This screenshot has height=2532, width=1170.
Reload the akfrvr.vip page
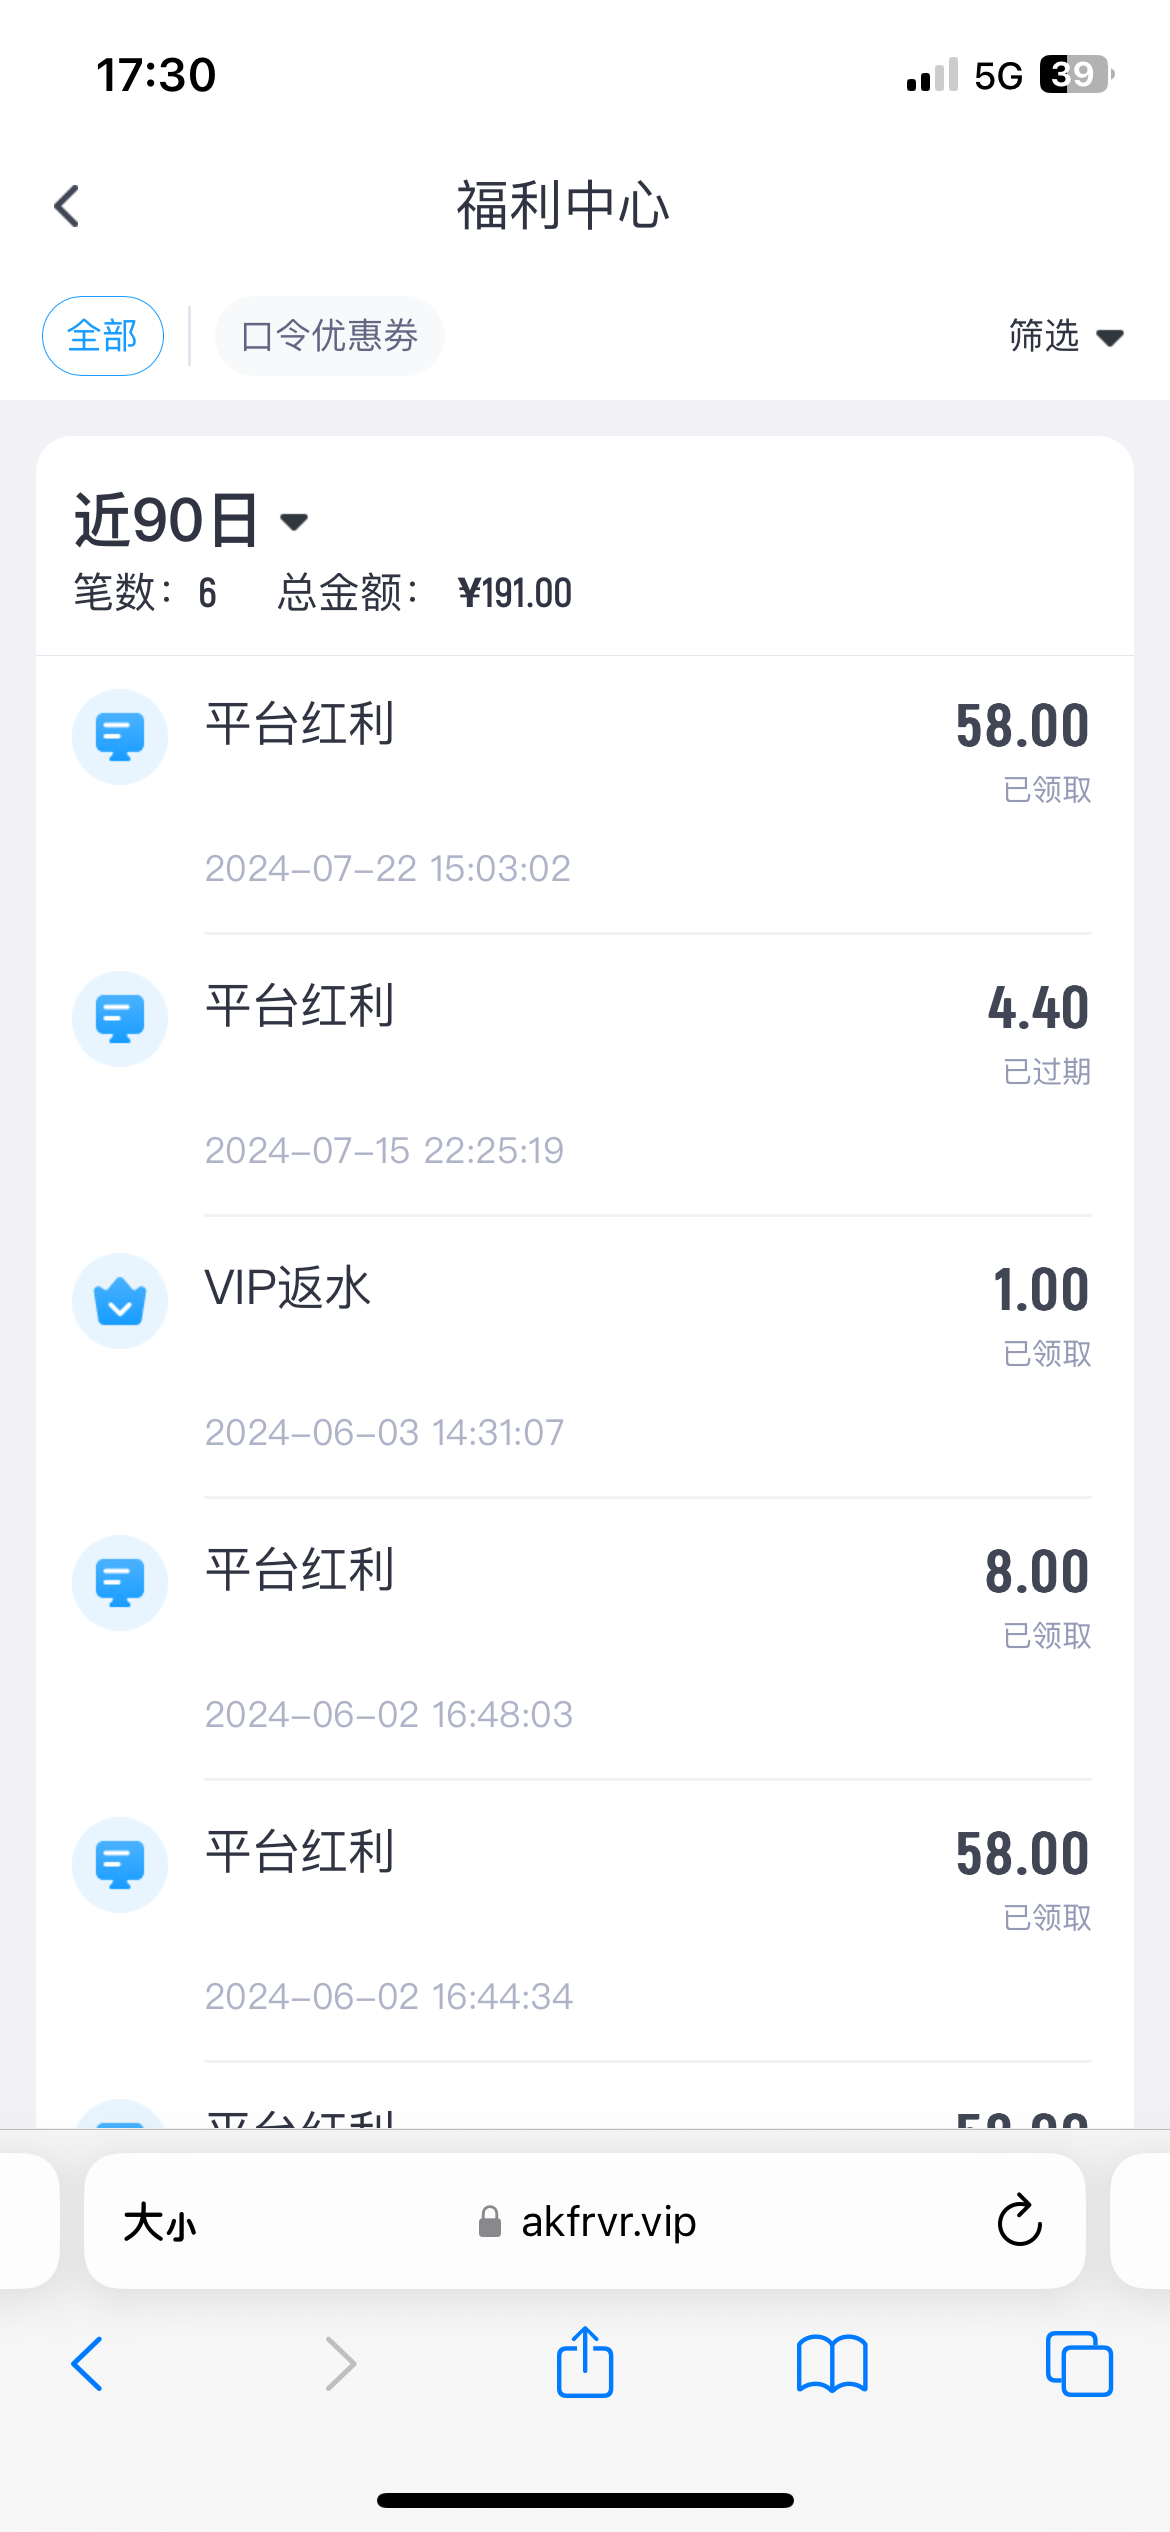(1019, 2221)
